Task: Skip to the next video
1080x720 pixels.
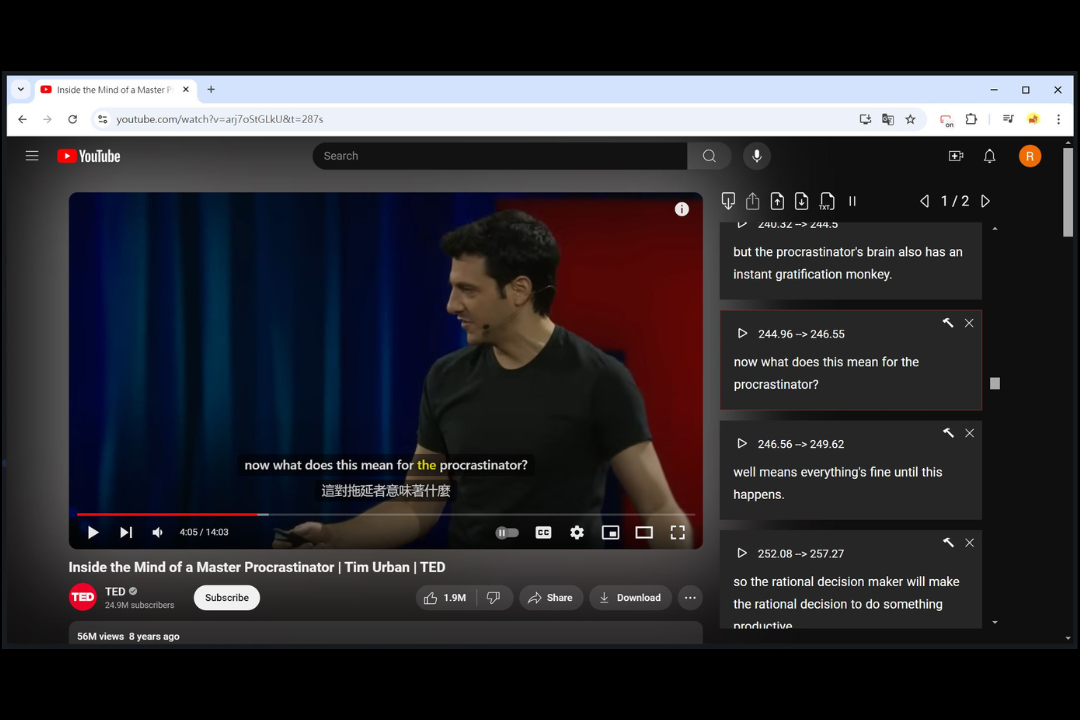Action: [125, 532]
